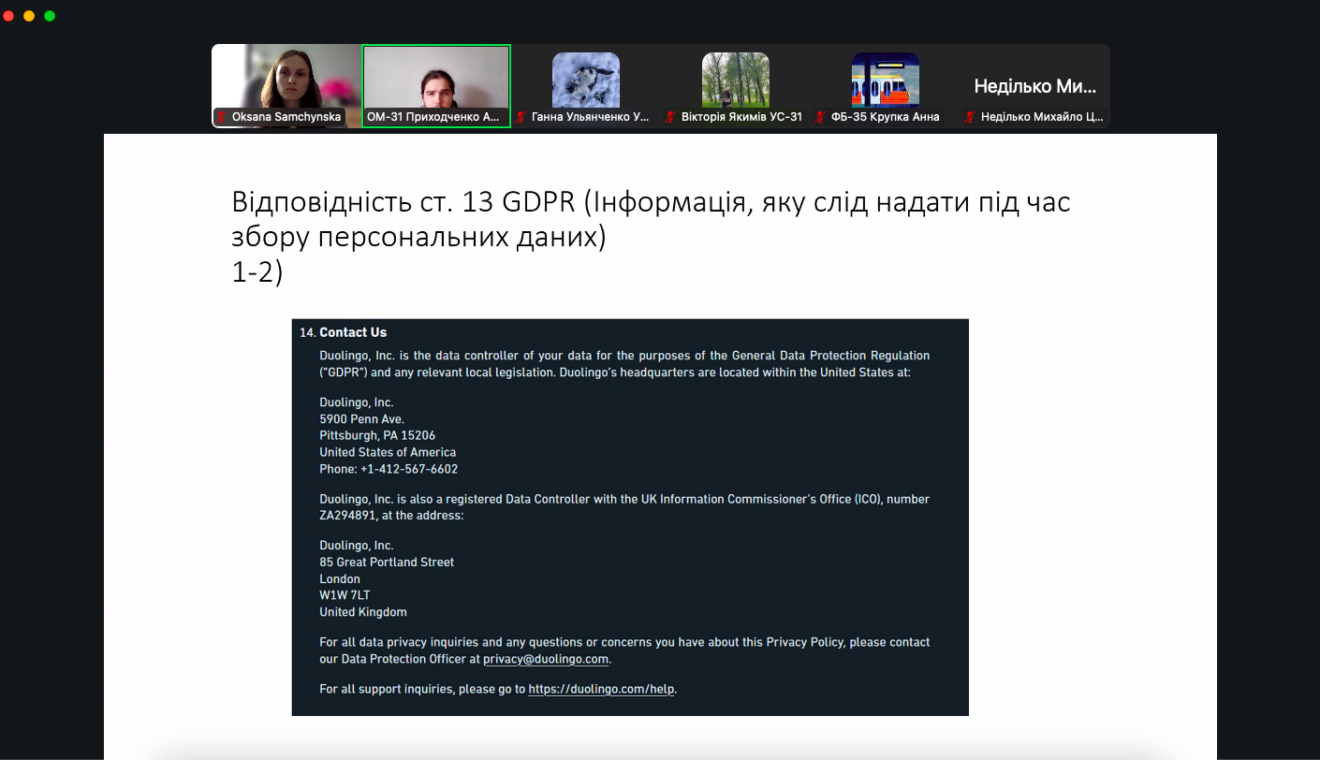Enter full screen with the green button

click(50, 16)
